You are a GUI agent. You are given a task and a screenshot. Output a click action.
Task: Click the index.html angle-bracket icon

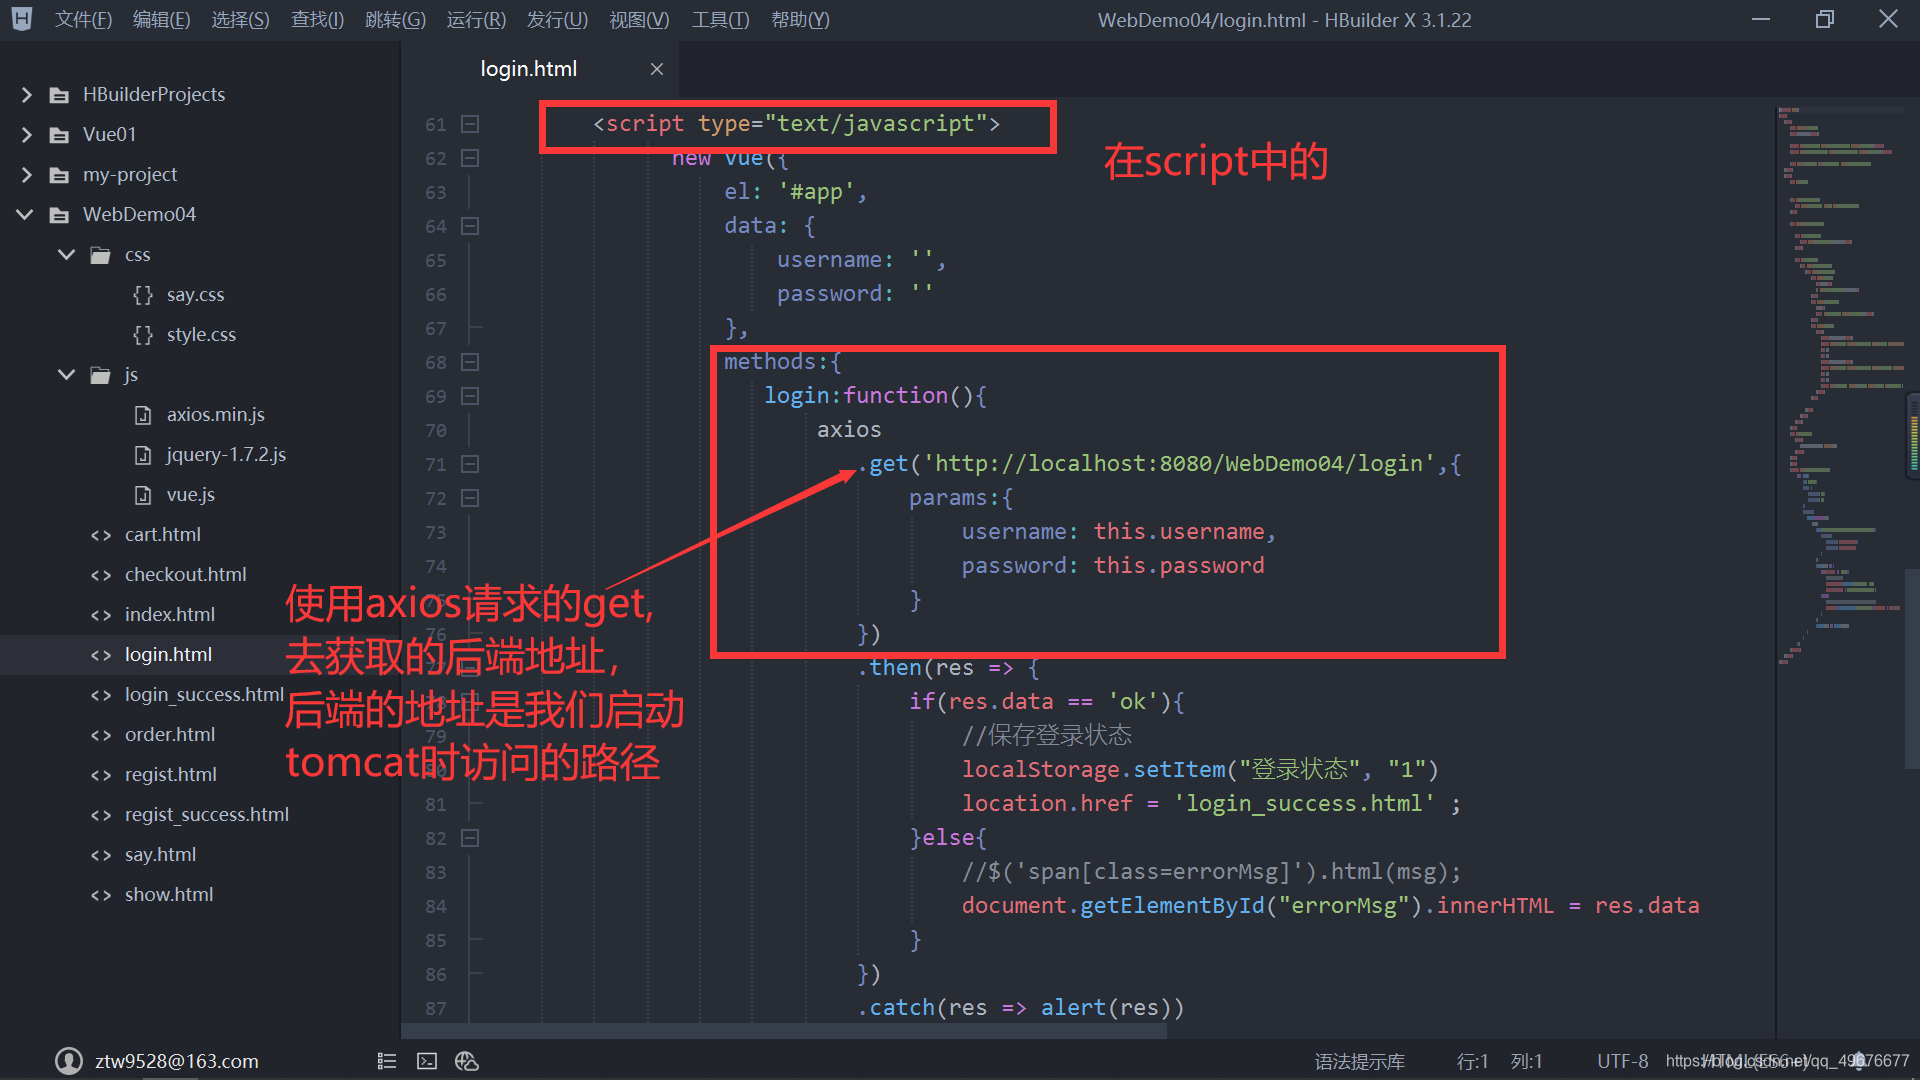click(101, 615)
